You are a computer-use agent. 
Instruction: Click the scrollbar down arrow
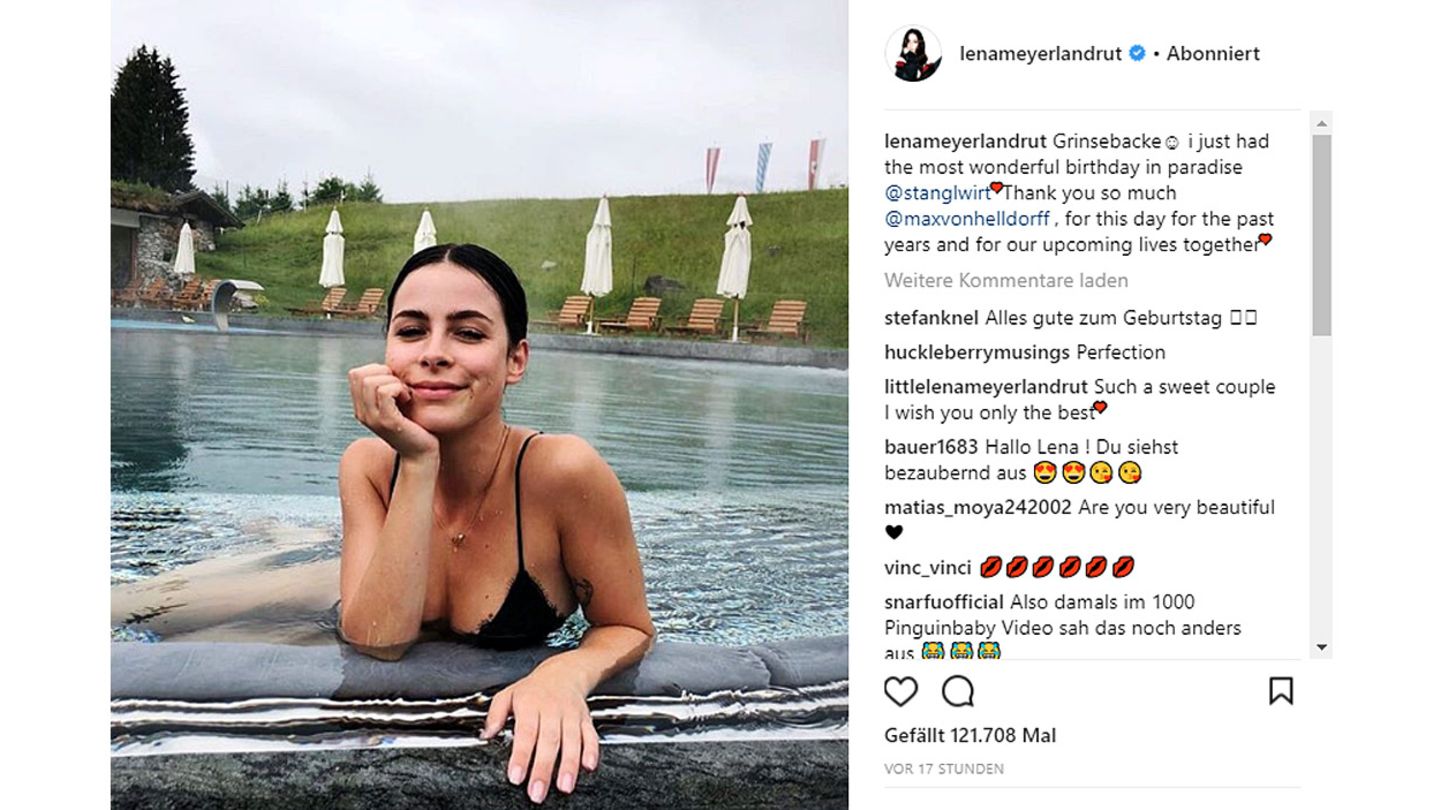pos(1321,647)
